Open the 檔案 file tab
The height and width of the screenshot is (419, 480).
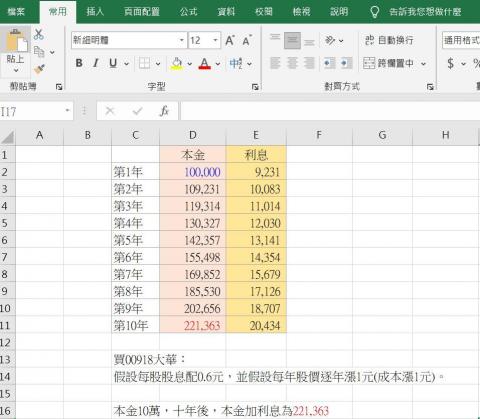click(x=16, y=12)
